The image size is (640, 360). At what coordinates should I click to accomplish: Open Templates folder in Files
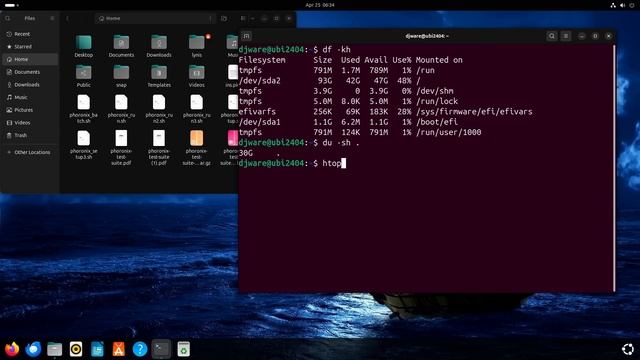click(159, 76)
